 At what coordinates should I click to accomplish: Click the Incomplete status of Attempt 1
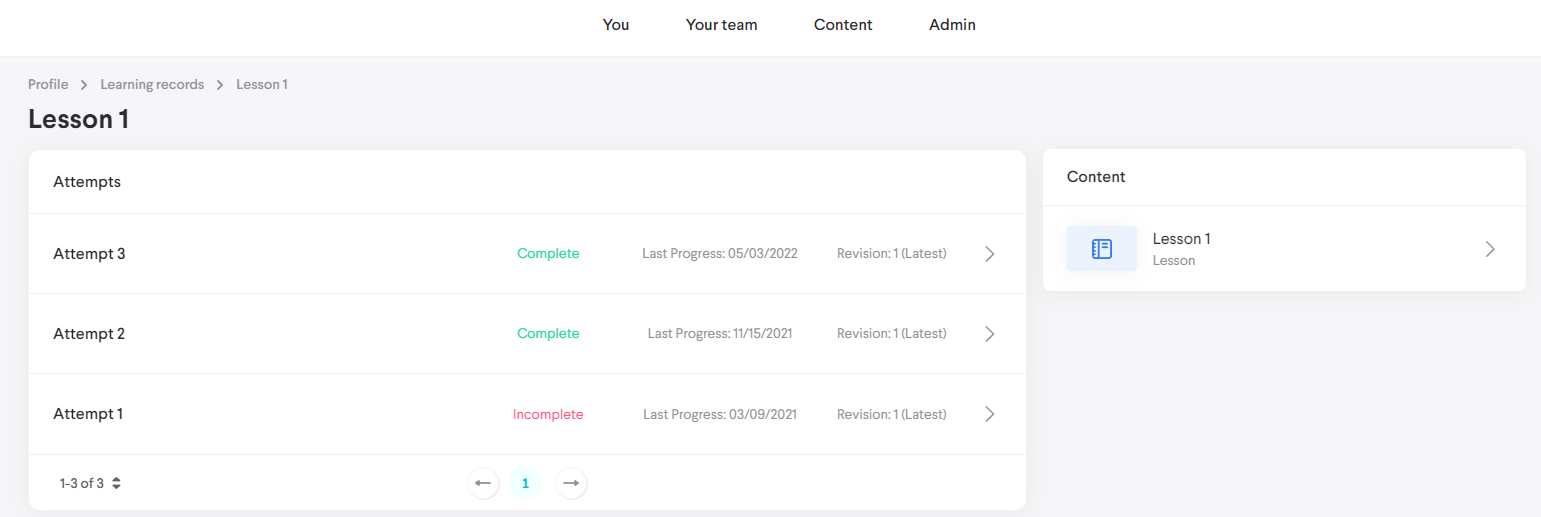[548, 414]
